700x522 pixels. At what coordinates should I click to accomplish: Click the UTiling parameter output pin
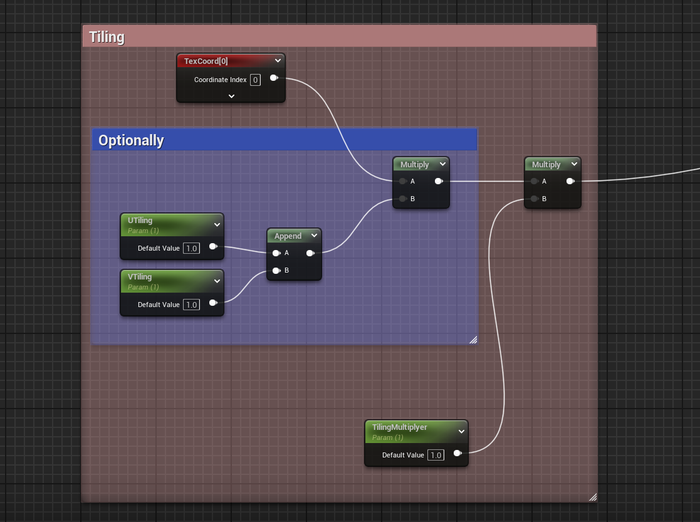click(213, 247)
